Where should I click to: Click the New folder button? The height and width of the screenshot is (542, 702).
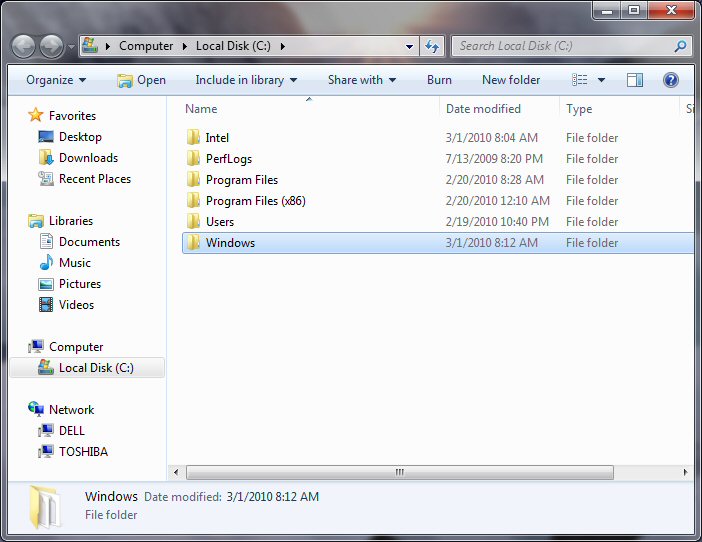click(x=510, y=80)
